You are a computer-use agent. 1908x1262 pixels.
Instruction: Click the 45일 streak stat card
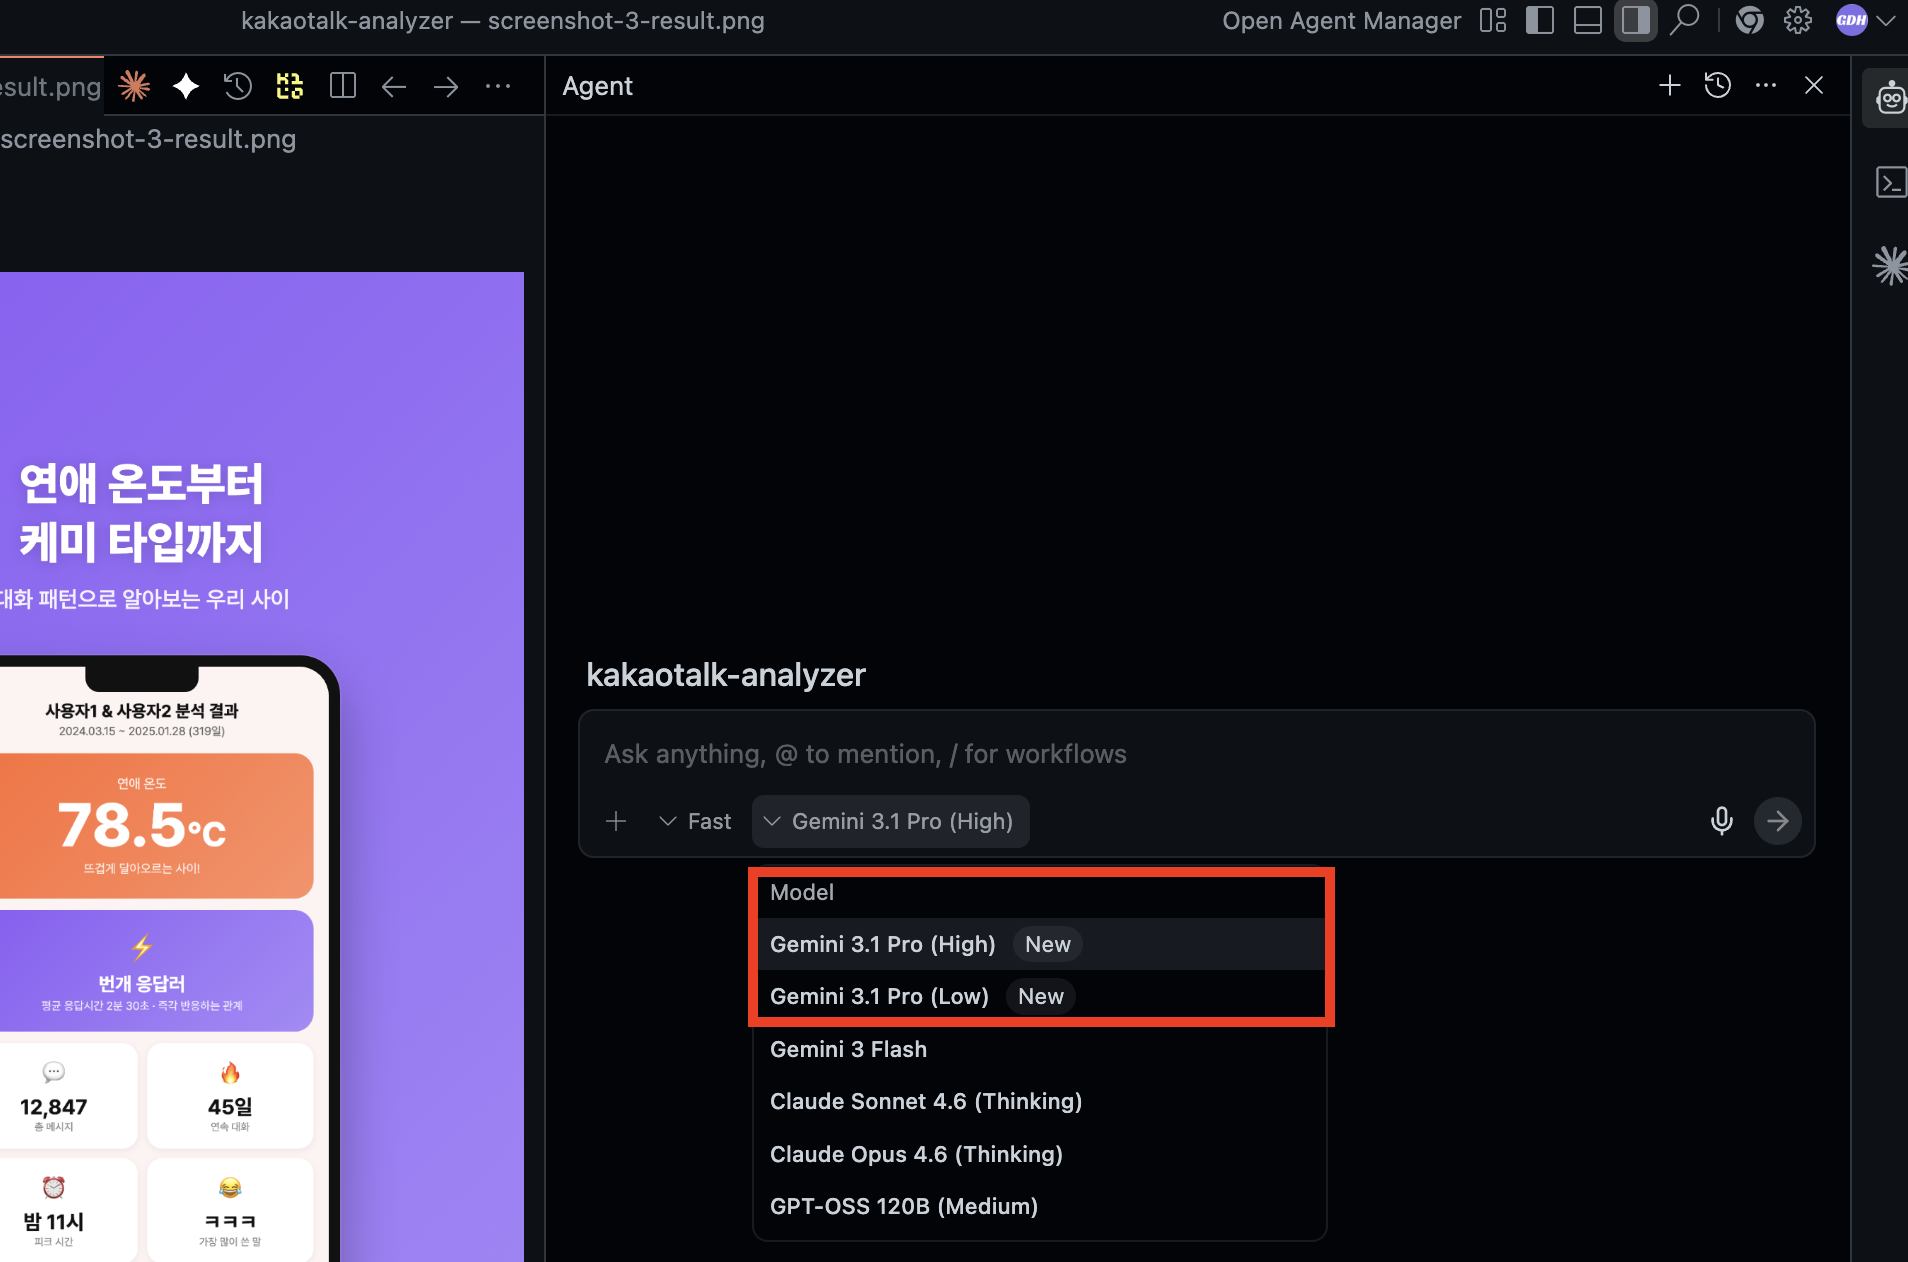coord(230,1096)
